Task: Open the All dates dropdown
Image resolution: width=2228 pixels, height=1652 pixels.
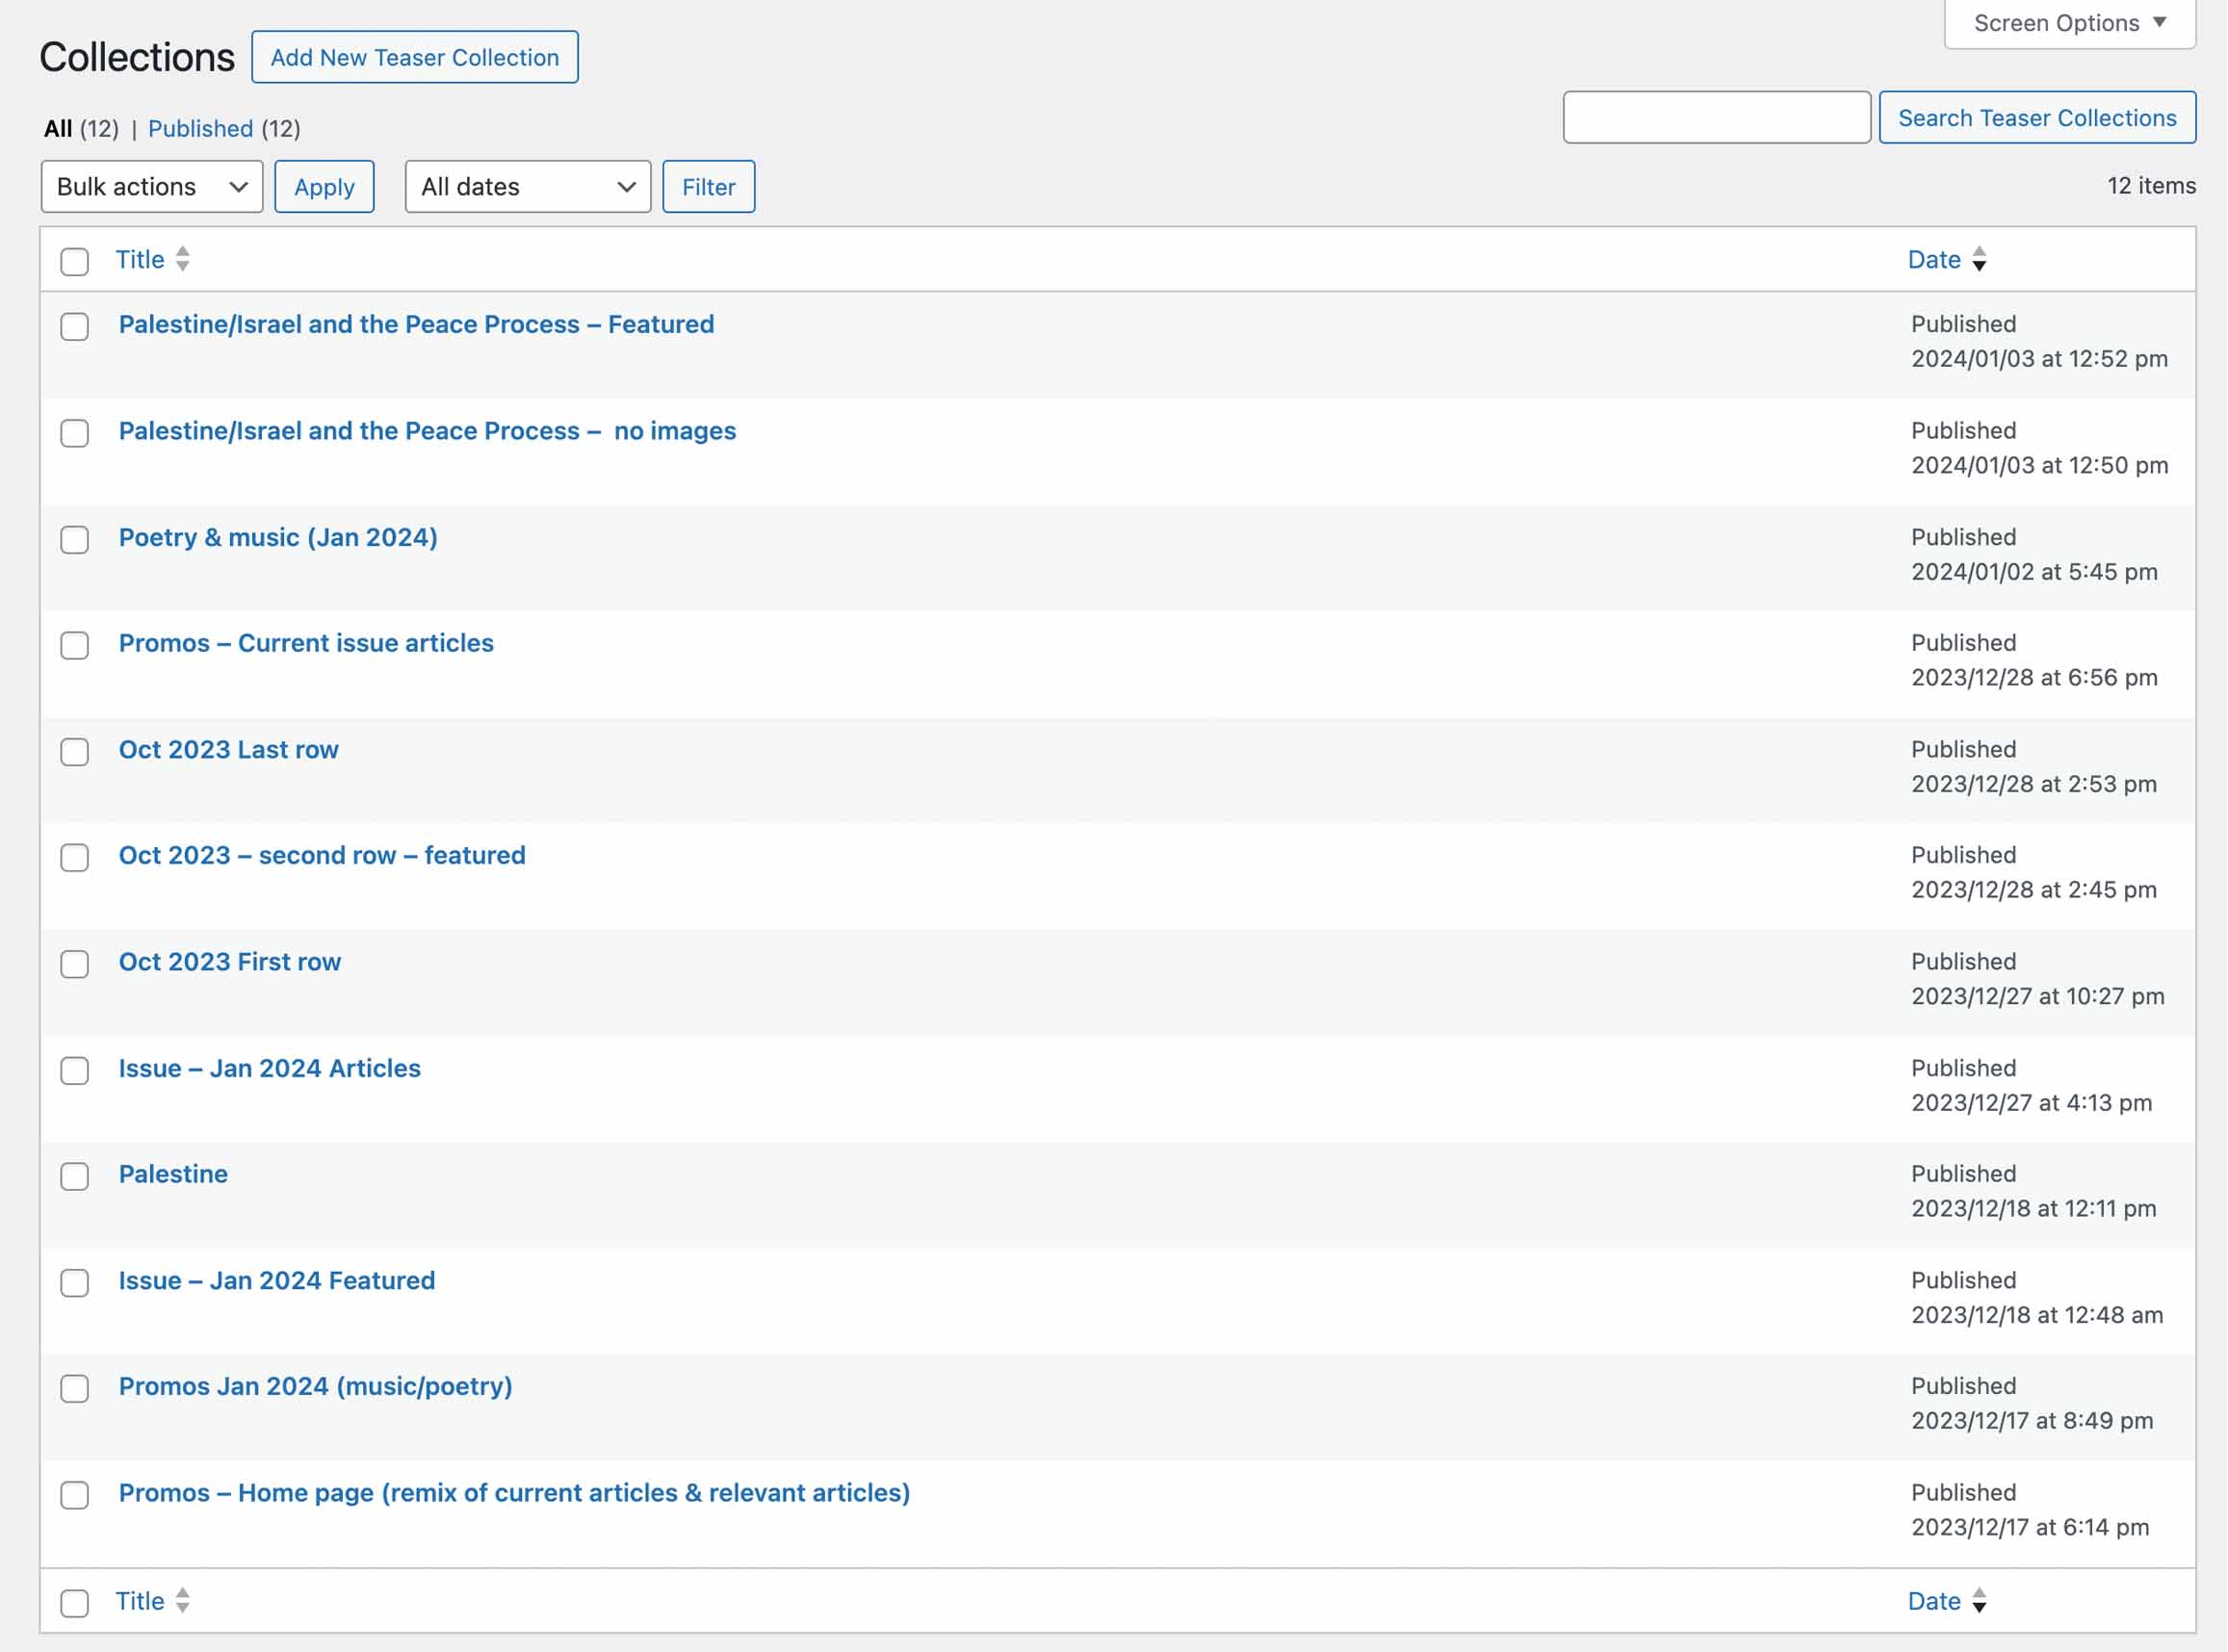Action: 527,187
